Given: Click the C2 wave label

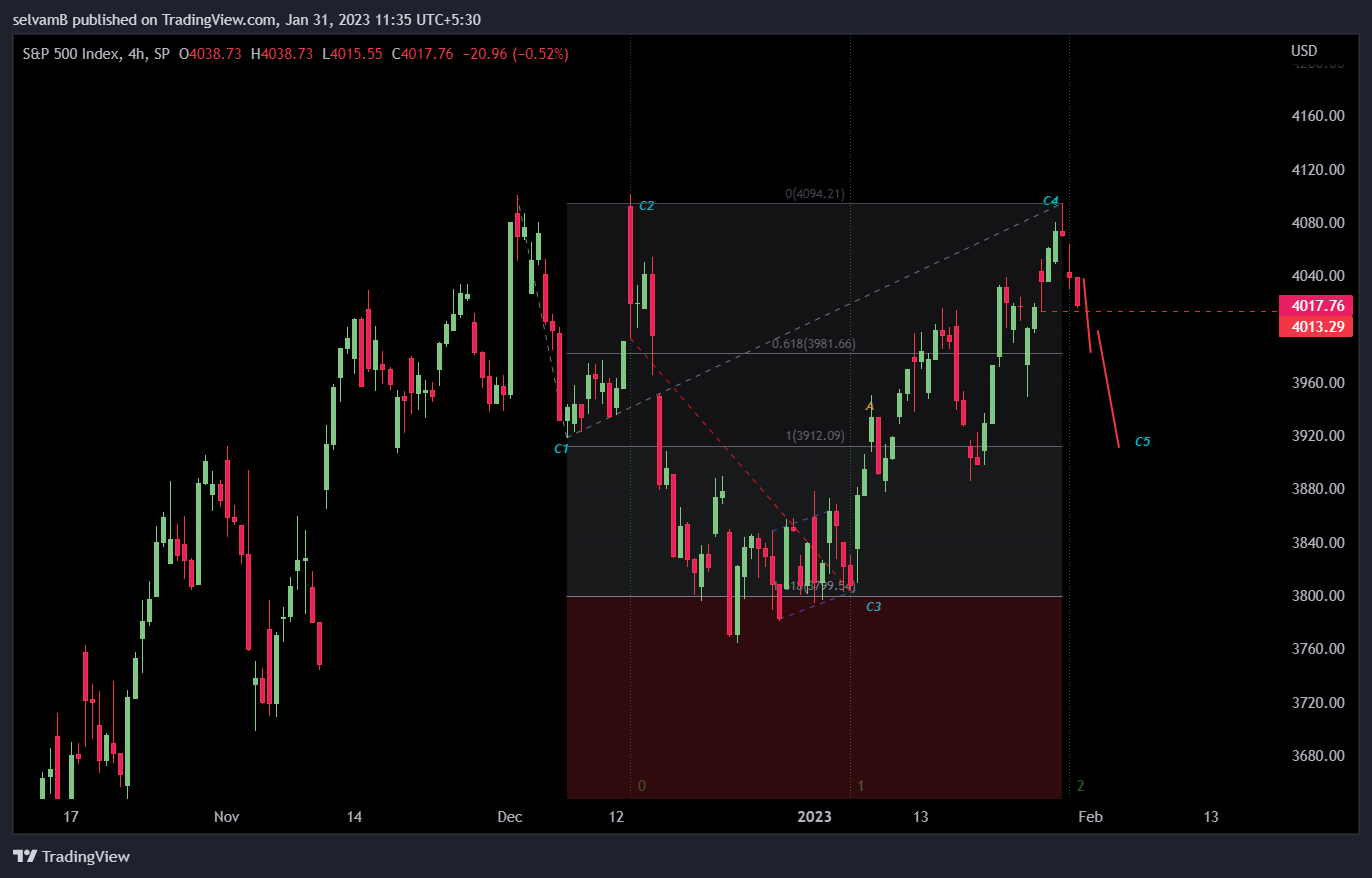Looking at the screenshot, I should [x=646, y=206].
